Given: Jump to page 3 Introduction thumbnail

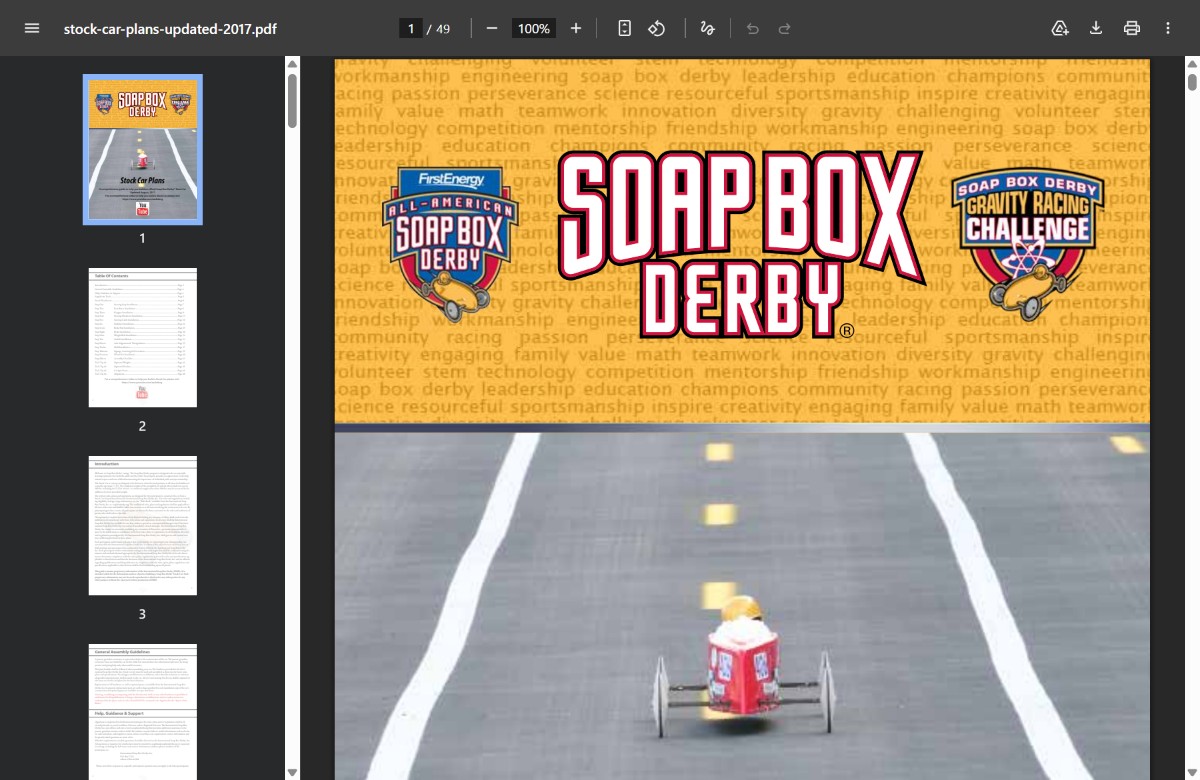Looking at the screenshot, I should coord(143,525).
